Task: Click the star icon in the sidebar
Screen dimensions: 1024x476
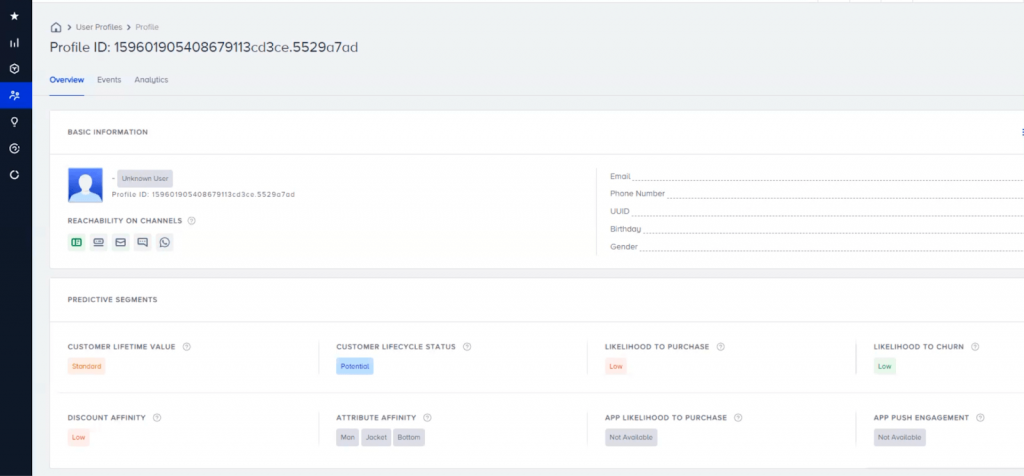Action: click(14, 16)
